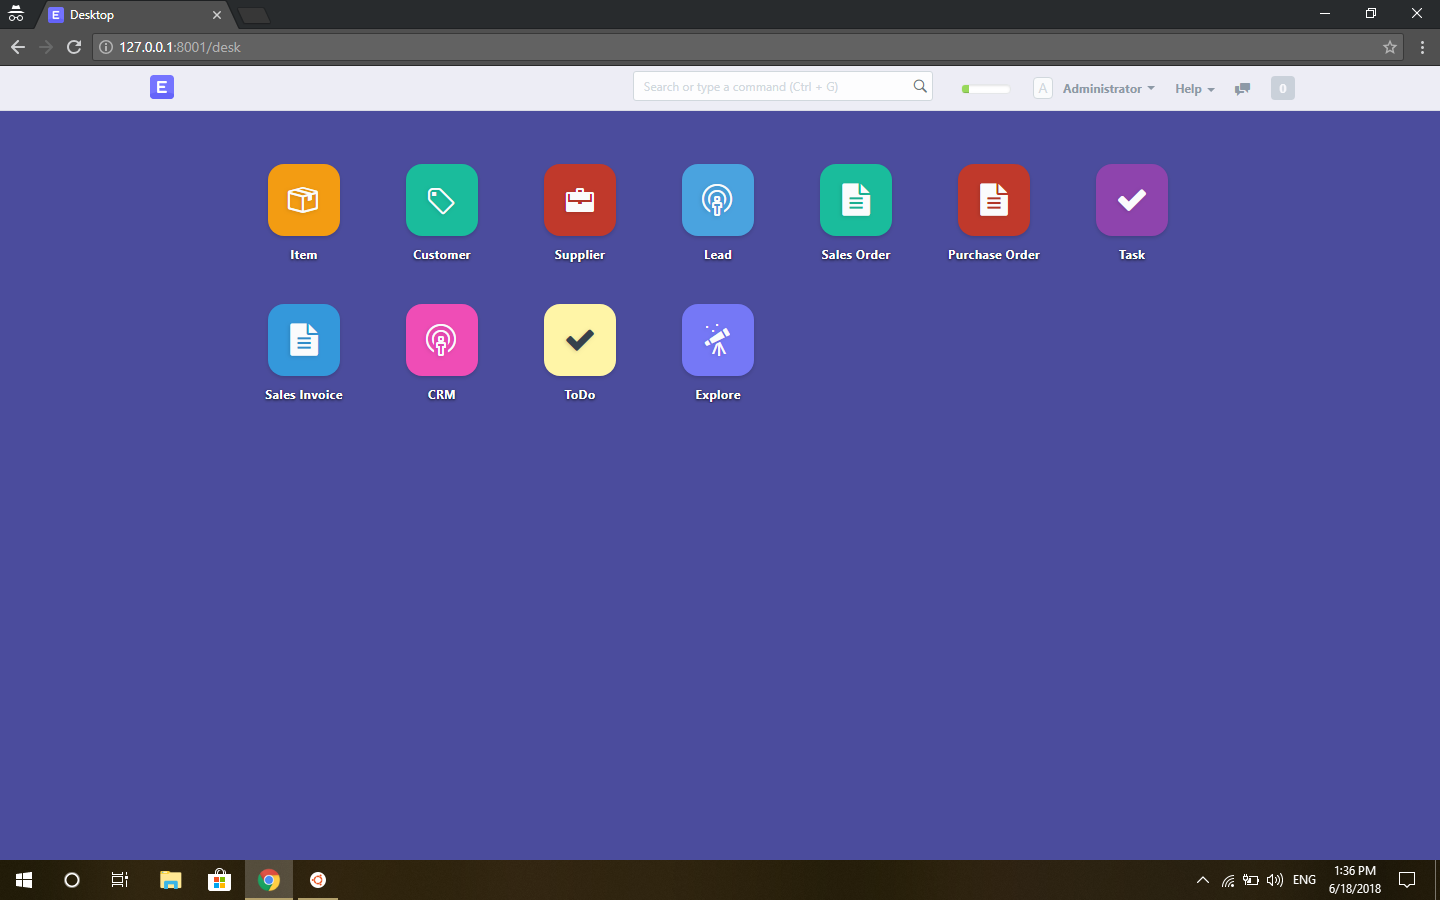Go back to the previous page
Screen dimensions: 1440x900
(x=18, y=47)
